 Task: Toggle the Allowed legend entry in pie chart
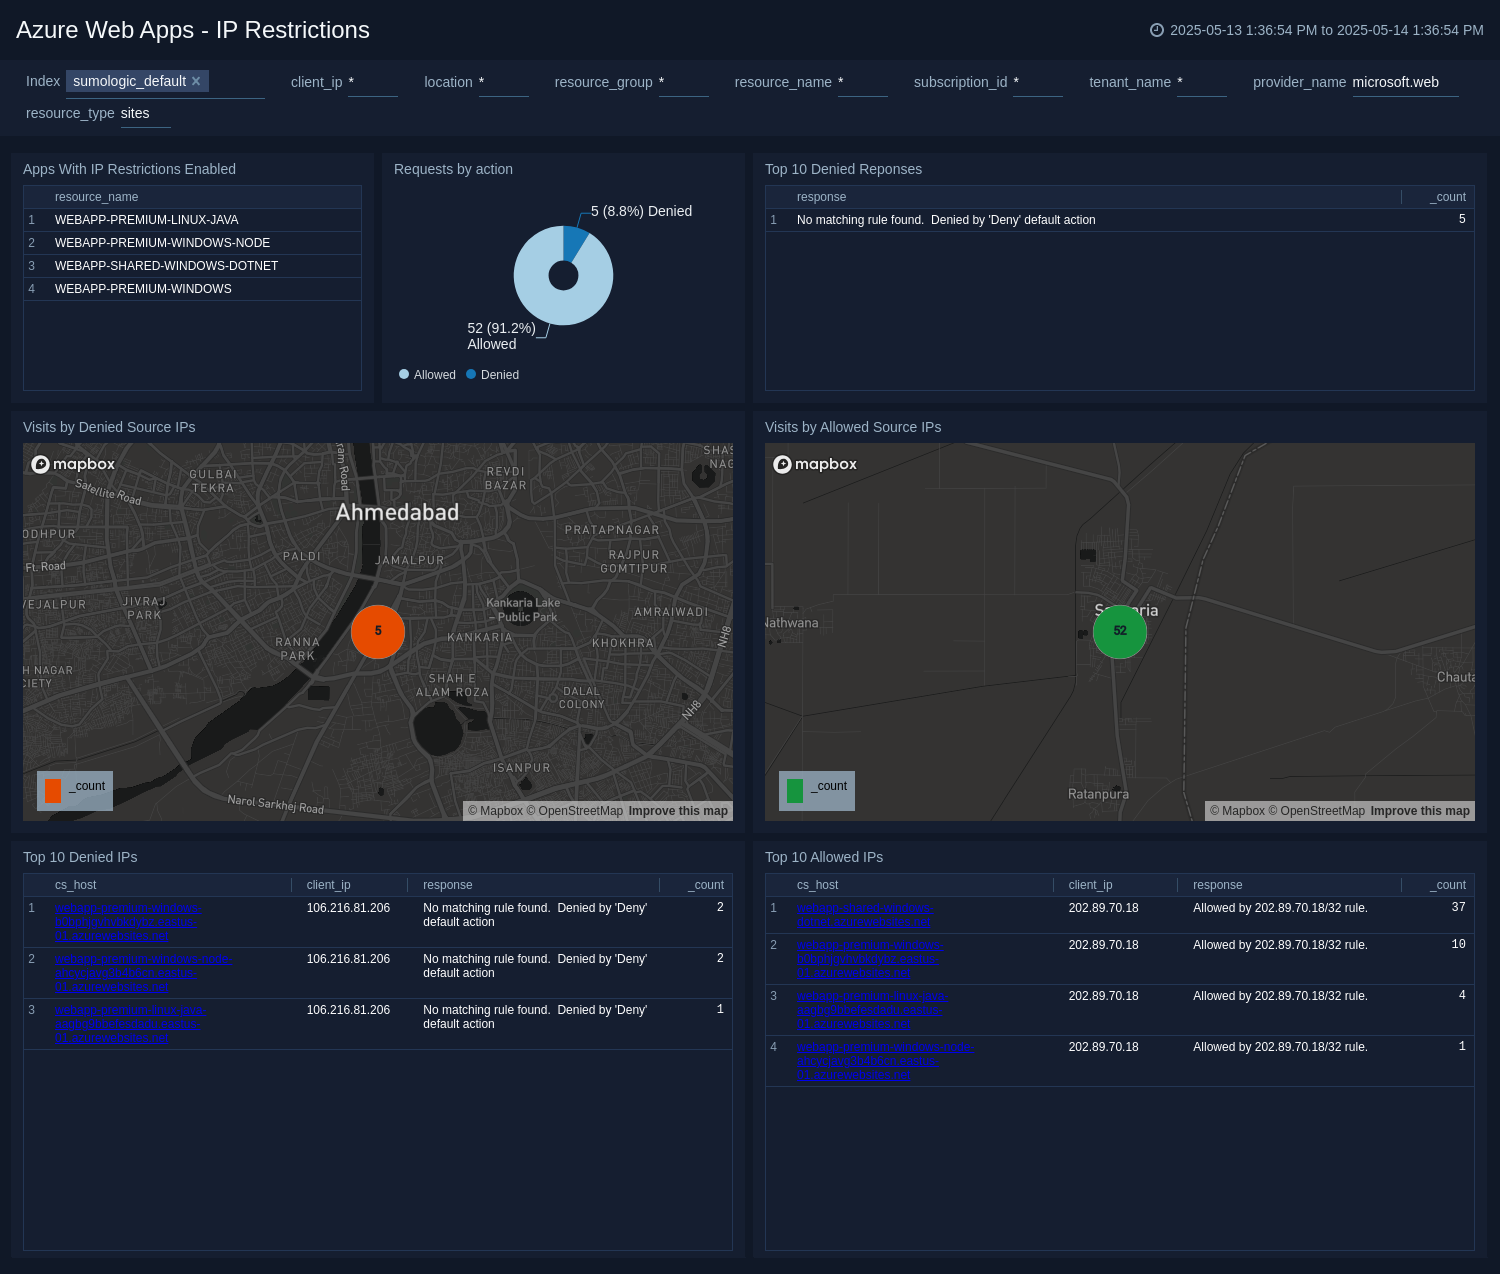[x=427, y=375]
